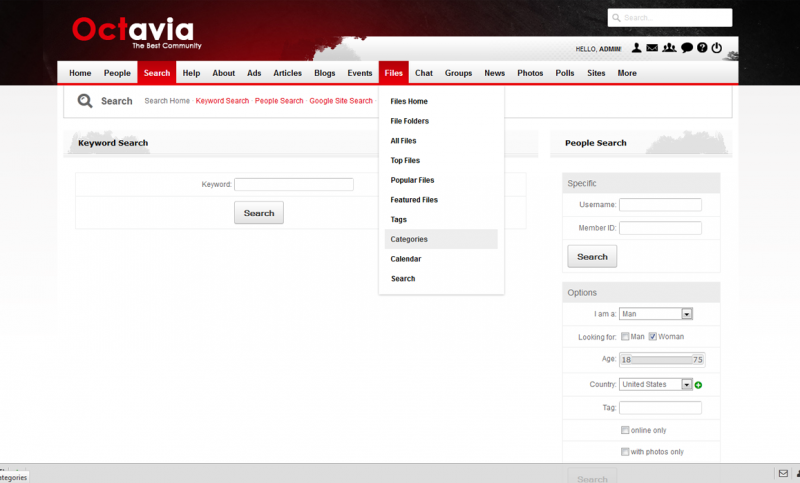Click the Google Site Search link
The image size is (800, 483).
[x=341, y=101]
